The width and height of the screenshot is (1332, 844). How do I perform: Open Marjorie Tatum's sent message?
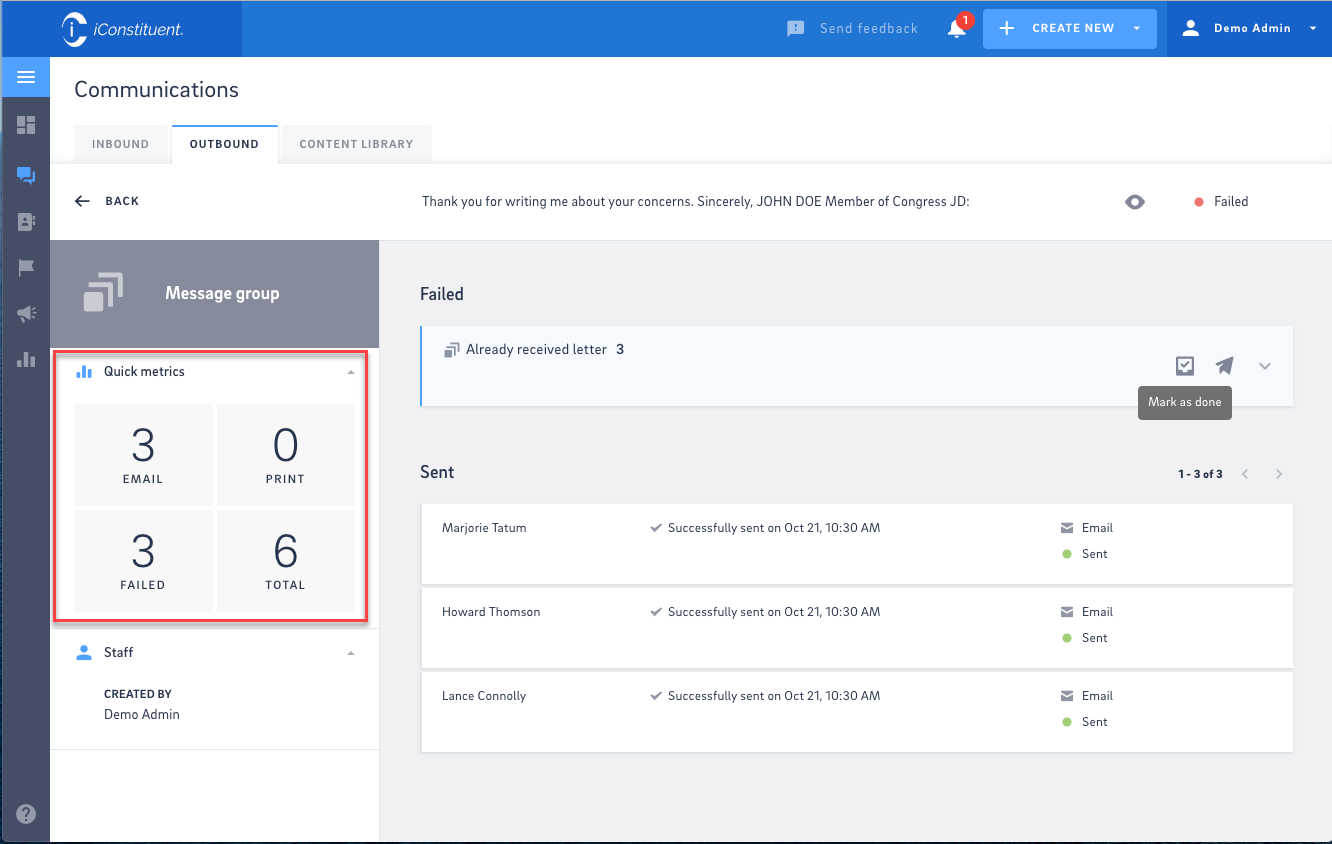pyautogui.click(x=857, y=544)
